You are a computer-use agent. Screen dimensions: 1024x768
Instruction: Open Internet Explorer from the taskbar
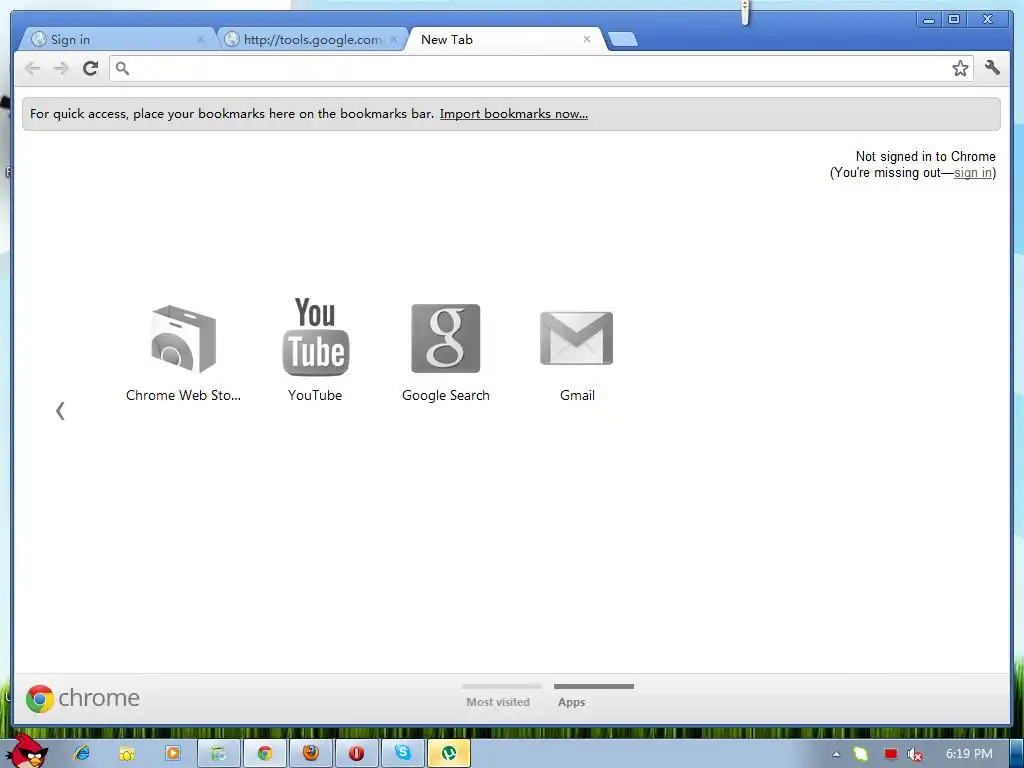pyautogui.click(x=82, y=753)
